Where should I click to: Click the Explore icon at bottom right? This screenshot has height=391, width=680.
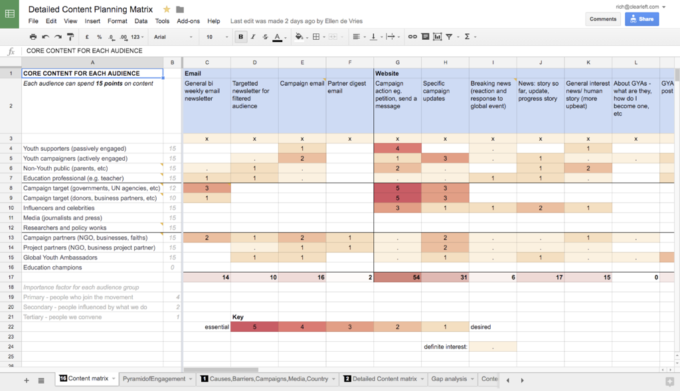[670, 381]
